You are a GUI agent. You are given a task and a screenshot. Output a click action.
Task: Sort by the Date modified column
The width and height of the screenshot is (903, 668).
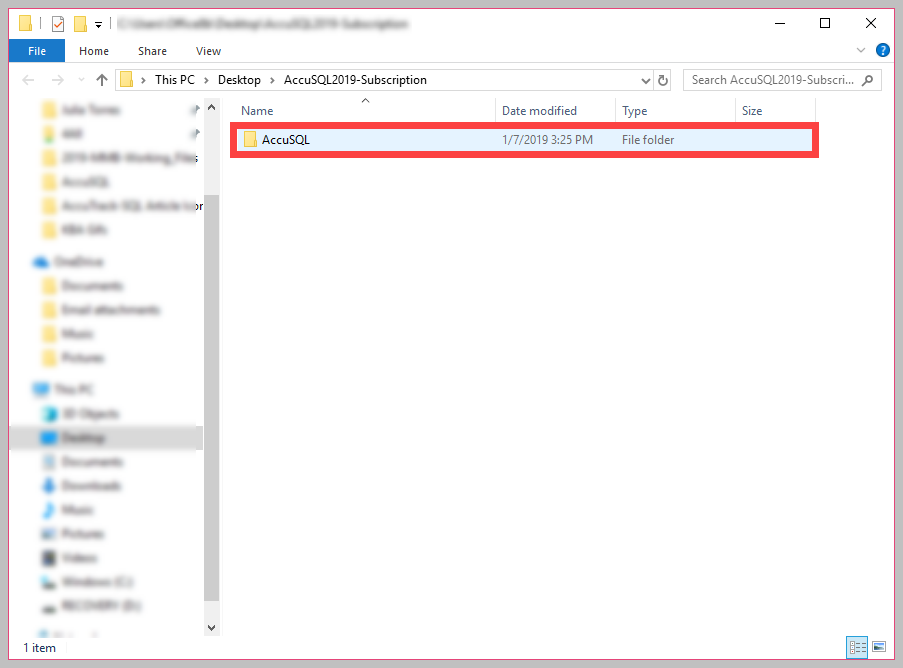539,111
